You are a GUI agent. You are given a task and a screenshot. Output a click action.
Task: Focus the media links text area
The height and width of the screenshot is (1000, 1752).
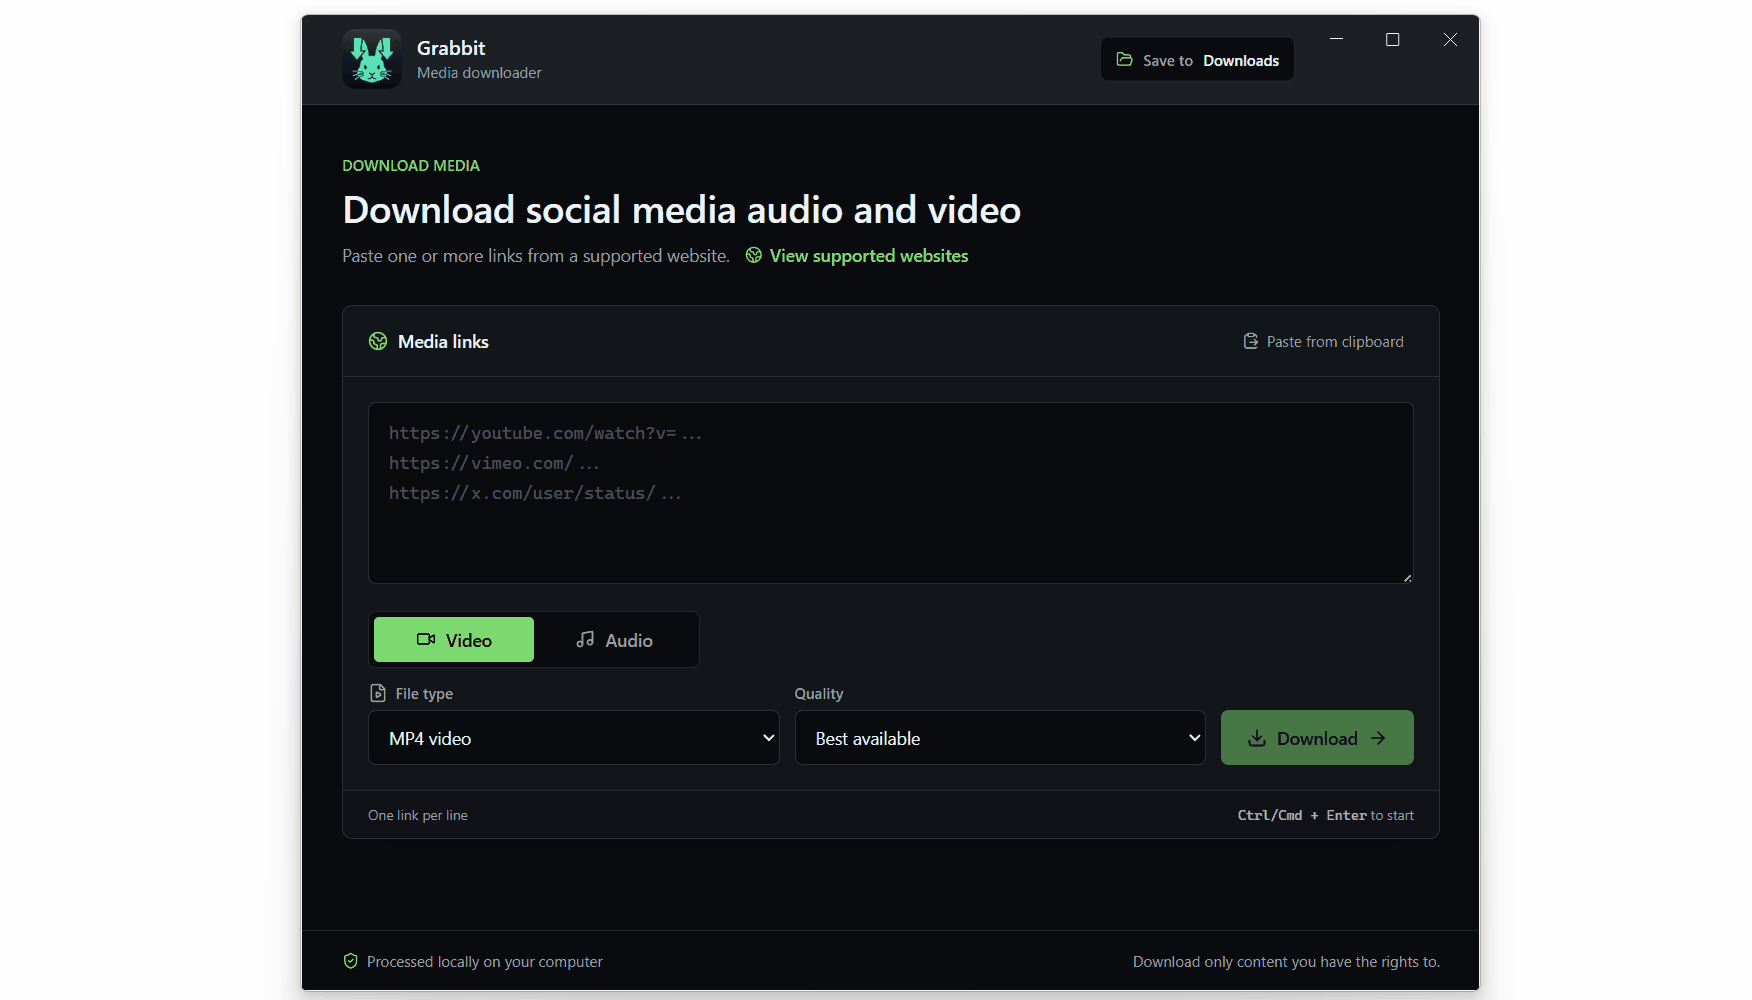(891, 493)
